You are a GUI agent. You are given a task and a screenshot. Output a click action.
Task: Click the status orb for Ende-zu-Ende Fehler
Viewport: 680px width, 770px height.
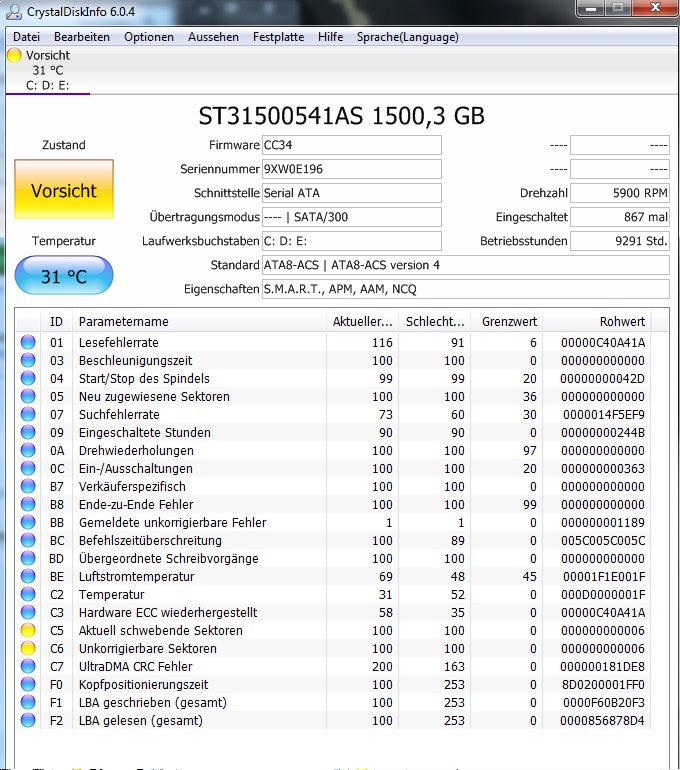click(x=28, y=504)
